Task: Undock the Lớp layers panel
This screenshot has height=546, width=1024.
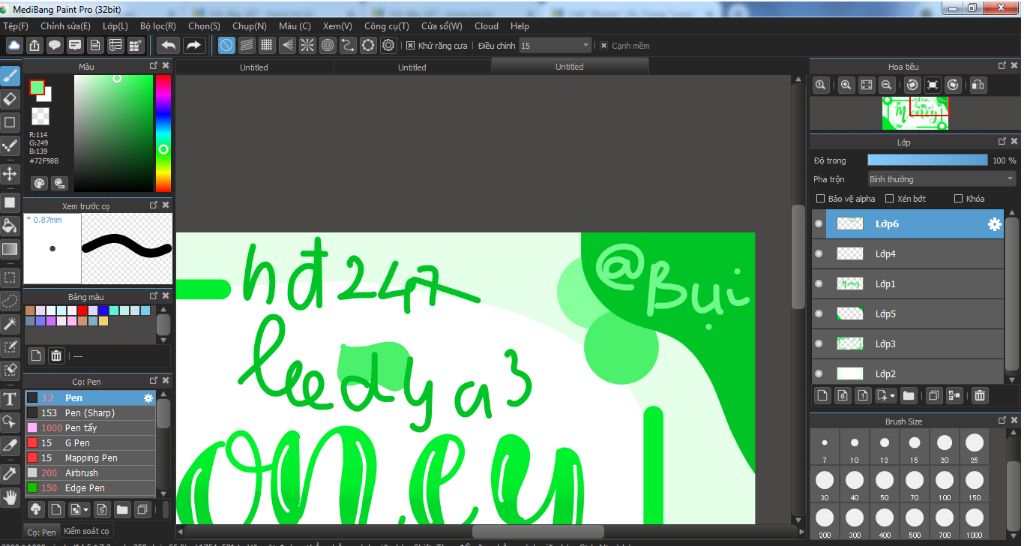Action: click(x=1002, y=141)
